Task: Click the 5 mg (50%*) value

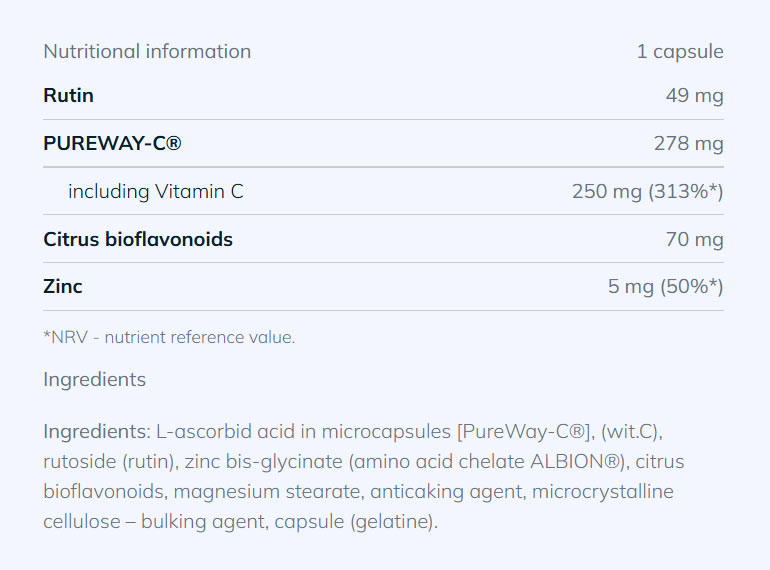Action: pos(665,286)
